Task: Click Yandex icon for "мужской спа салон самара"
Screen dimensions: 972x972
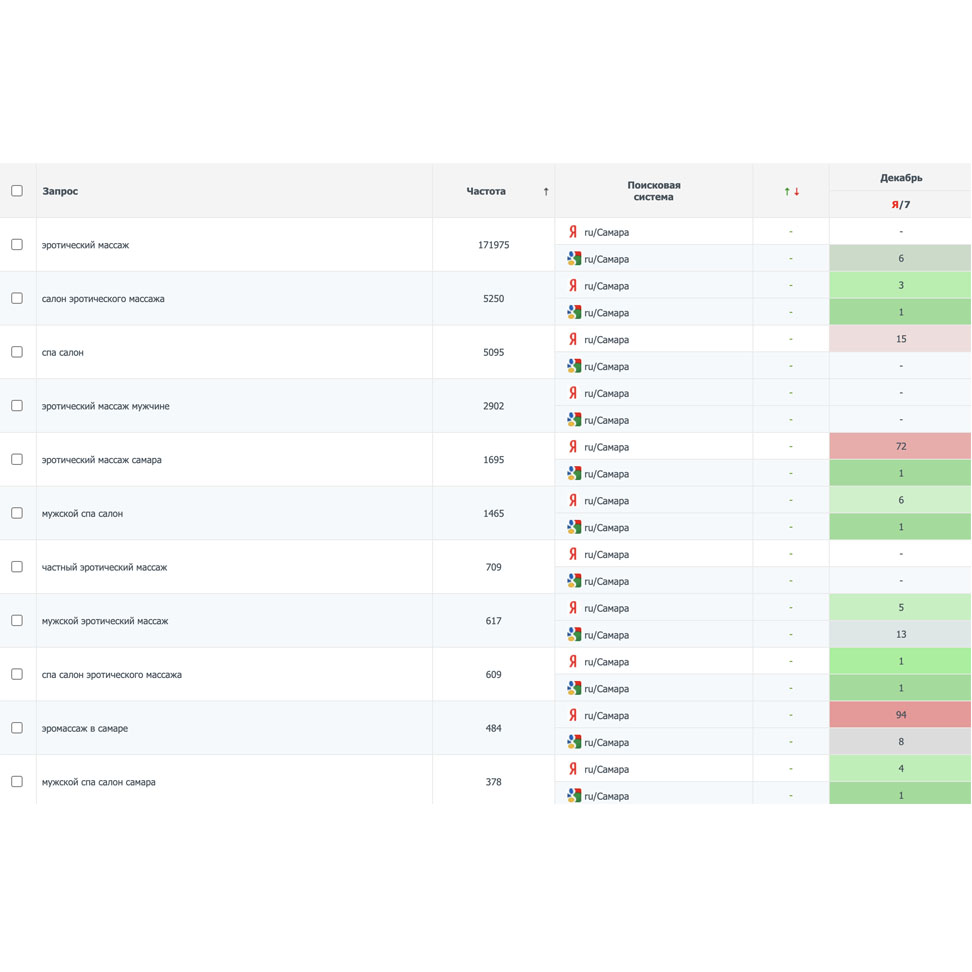Action: tap(573, 769)
